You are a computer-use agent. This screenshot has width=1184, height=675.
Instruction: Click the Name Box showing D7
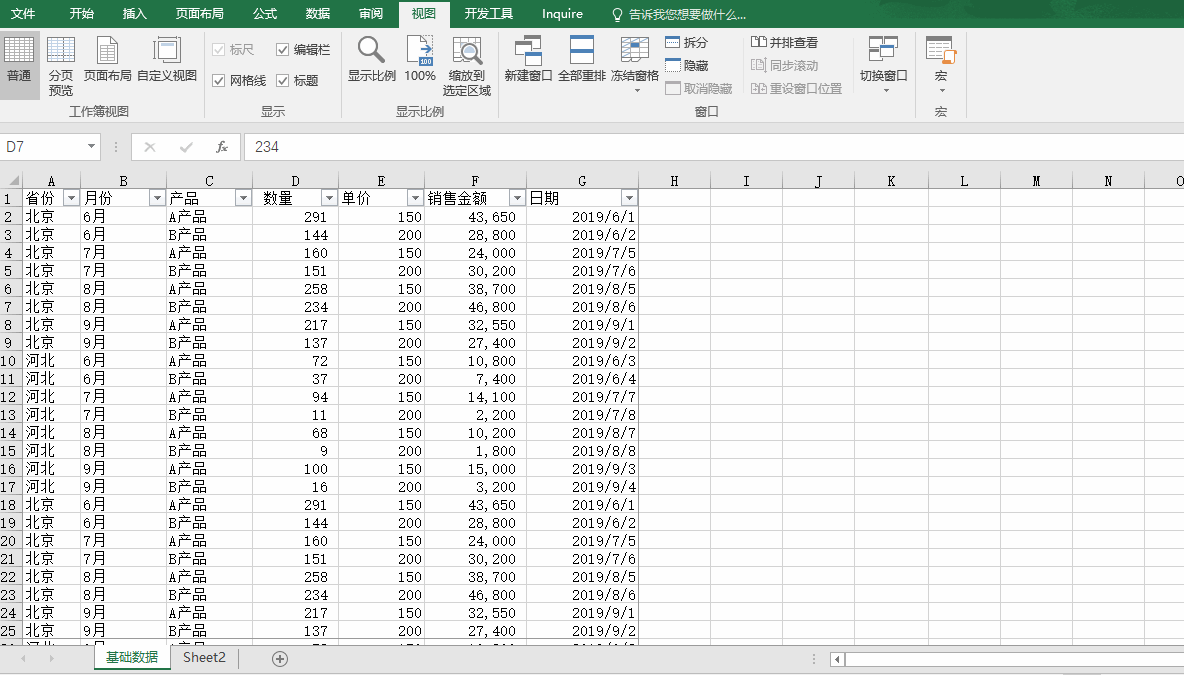tap(42, 147)
